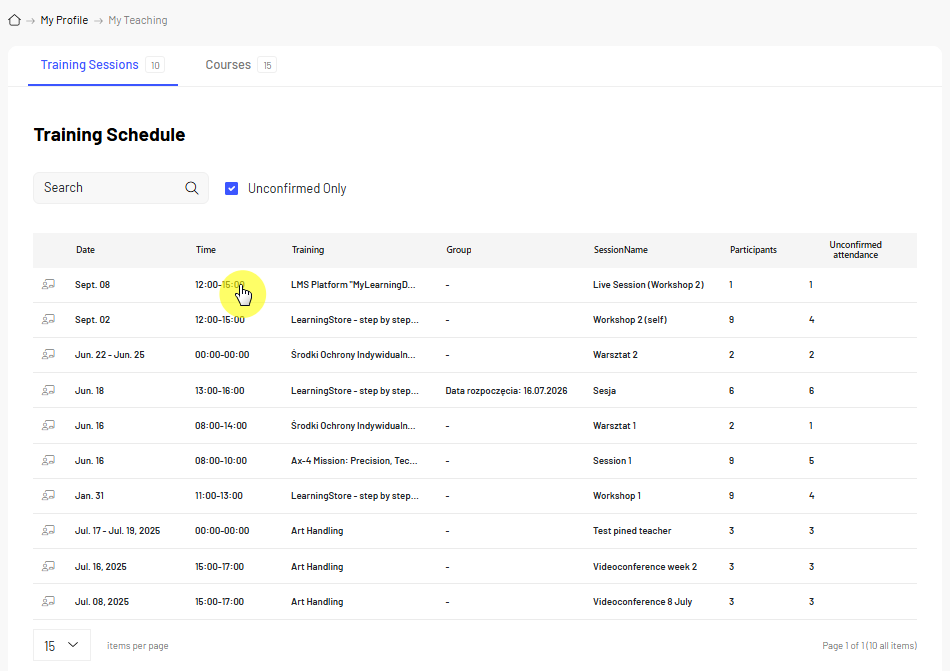Click time '11:00-13:00' cell

coord(219,496)
